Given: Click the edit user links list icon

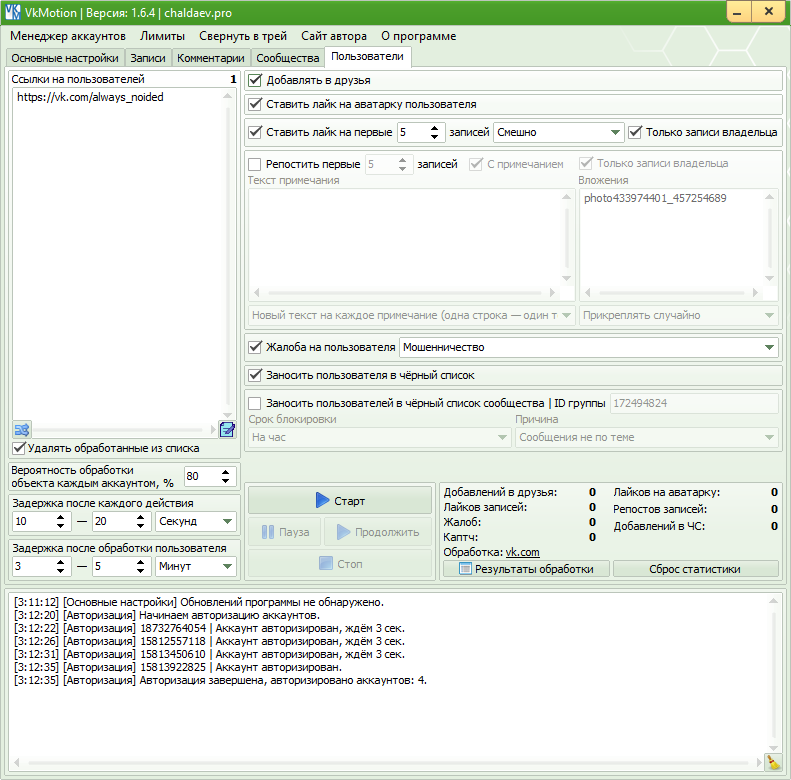Looking at the screenshot, I should coord(227,429).
